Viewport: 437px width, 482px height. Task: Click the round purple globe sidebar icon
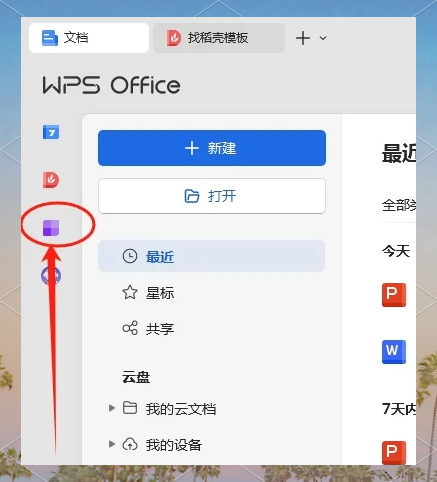(x=51, y=276)
